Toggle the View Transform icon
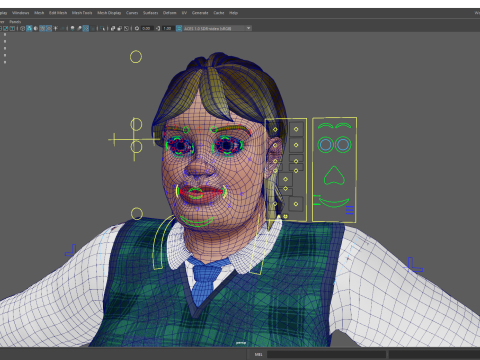 (179, 29)
